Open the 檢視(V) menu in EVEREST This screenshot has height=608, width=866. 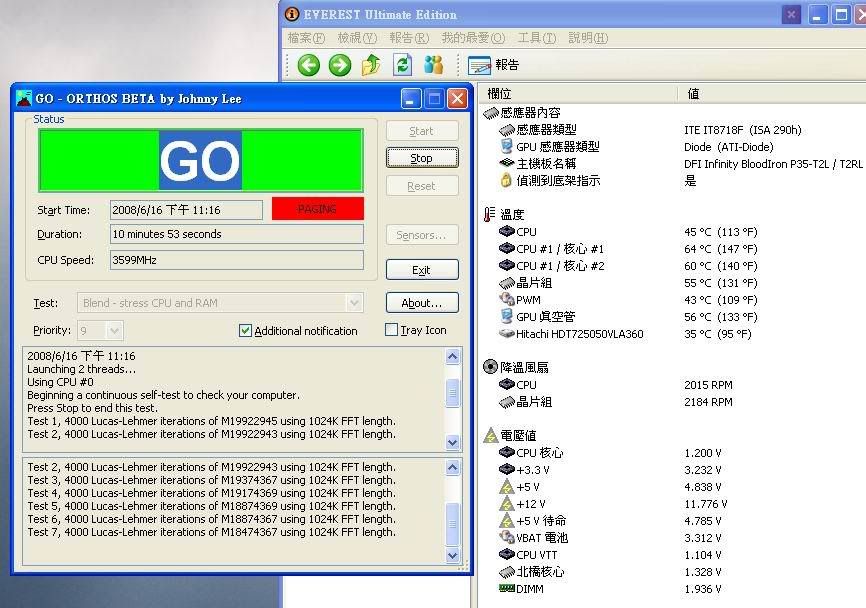coord(357,38)
